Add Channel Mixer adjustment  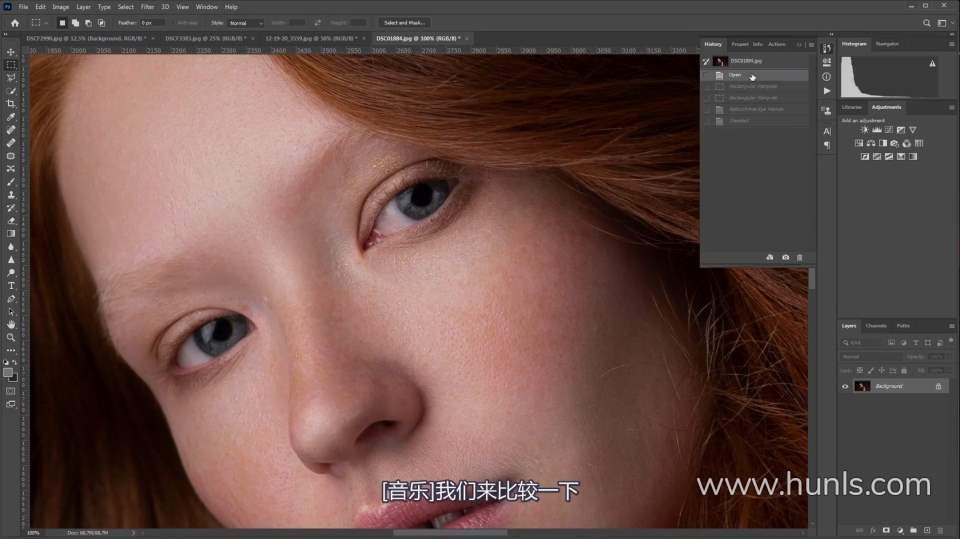(x=907, y=143)
